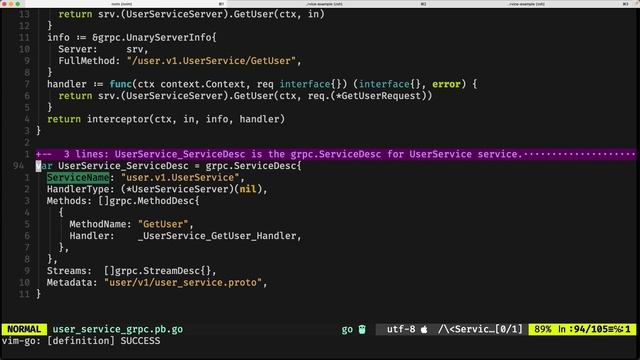This screenshot has height=360, width=640.
Task: Click the macOS yellow minimize window button
Action: (11, 4)
